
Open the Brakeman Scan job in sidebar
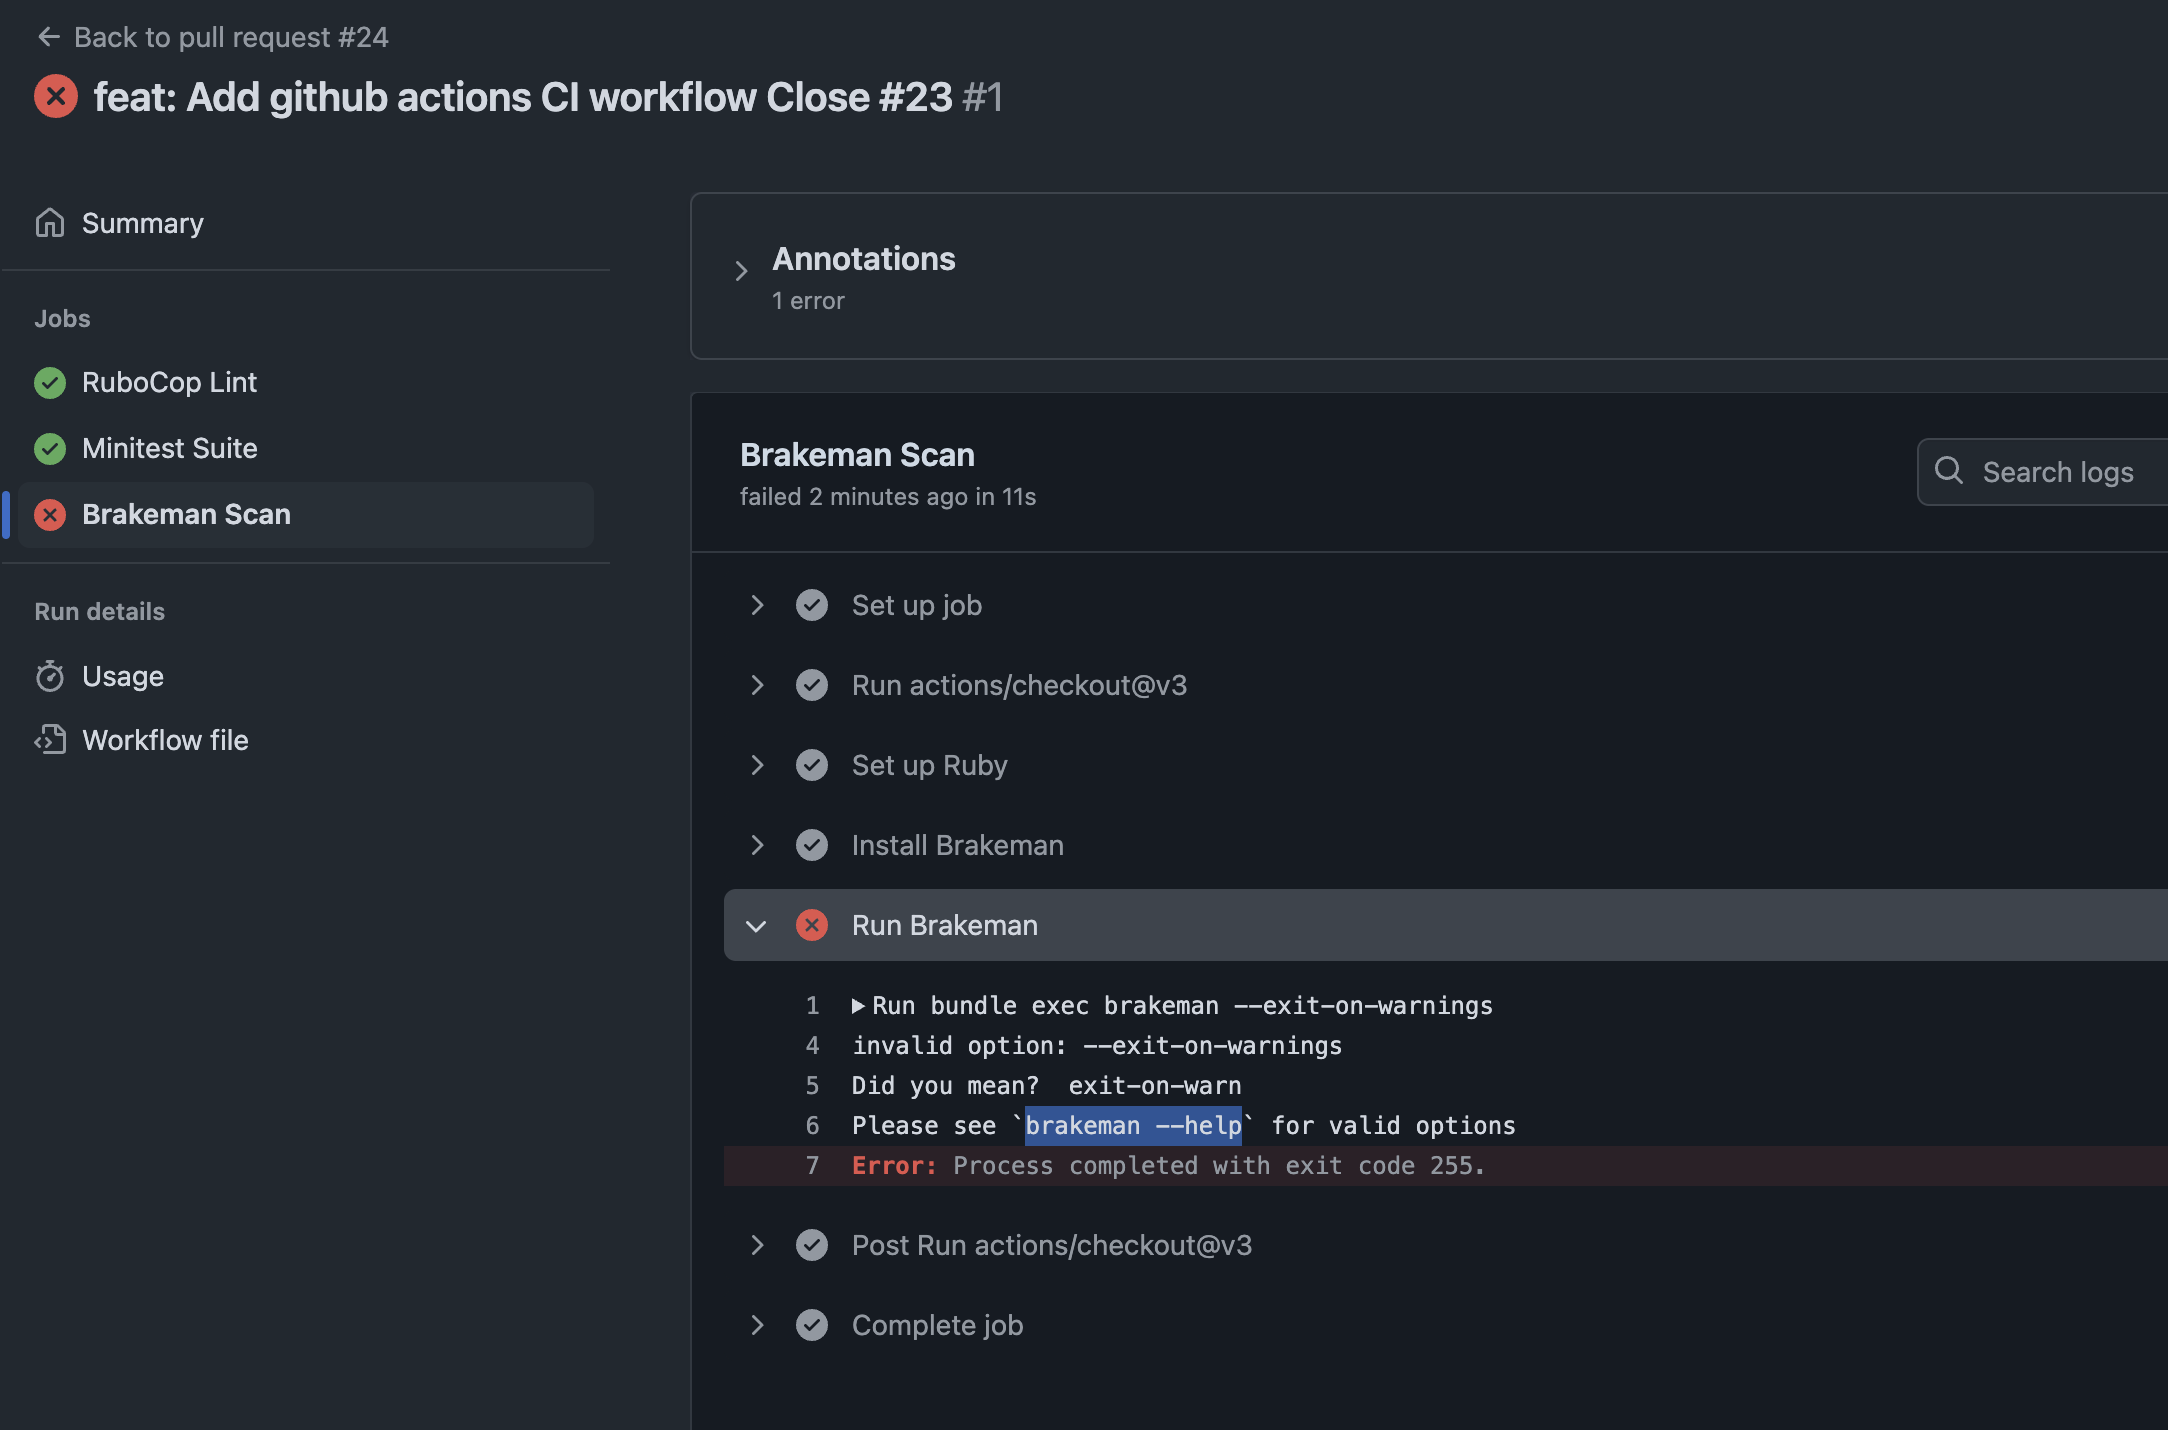point(186,515)
